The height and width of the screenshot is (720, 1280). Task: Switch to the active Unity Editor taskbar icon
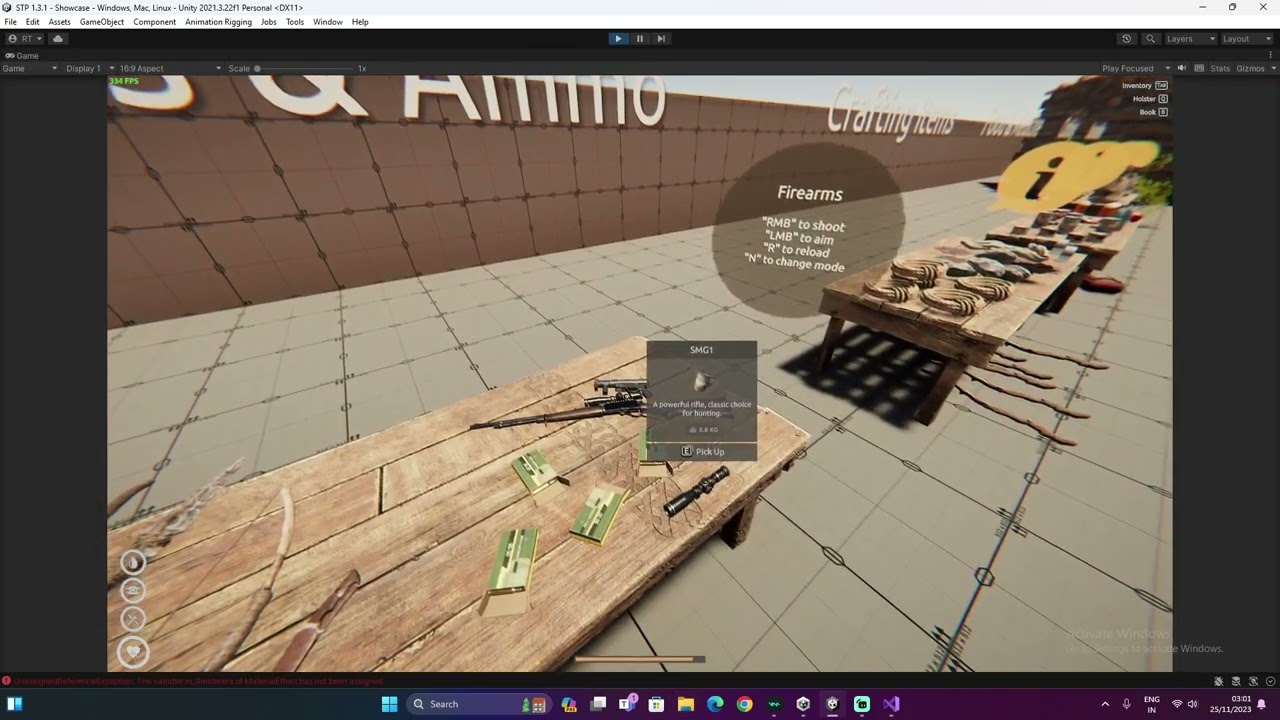click(x=832, y=704)
